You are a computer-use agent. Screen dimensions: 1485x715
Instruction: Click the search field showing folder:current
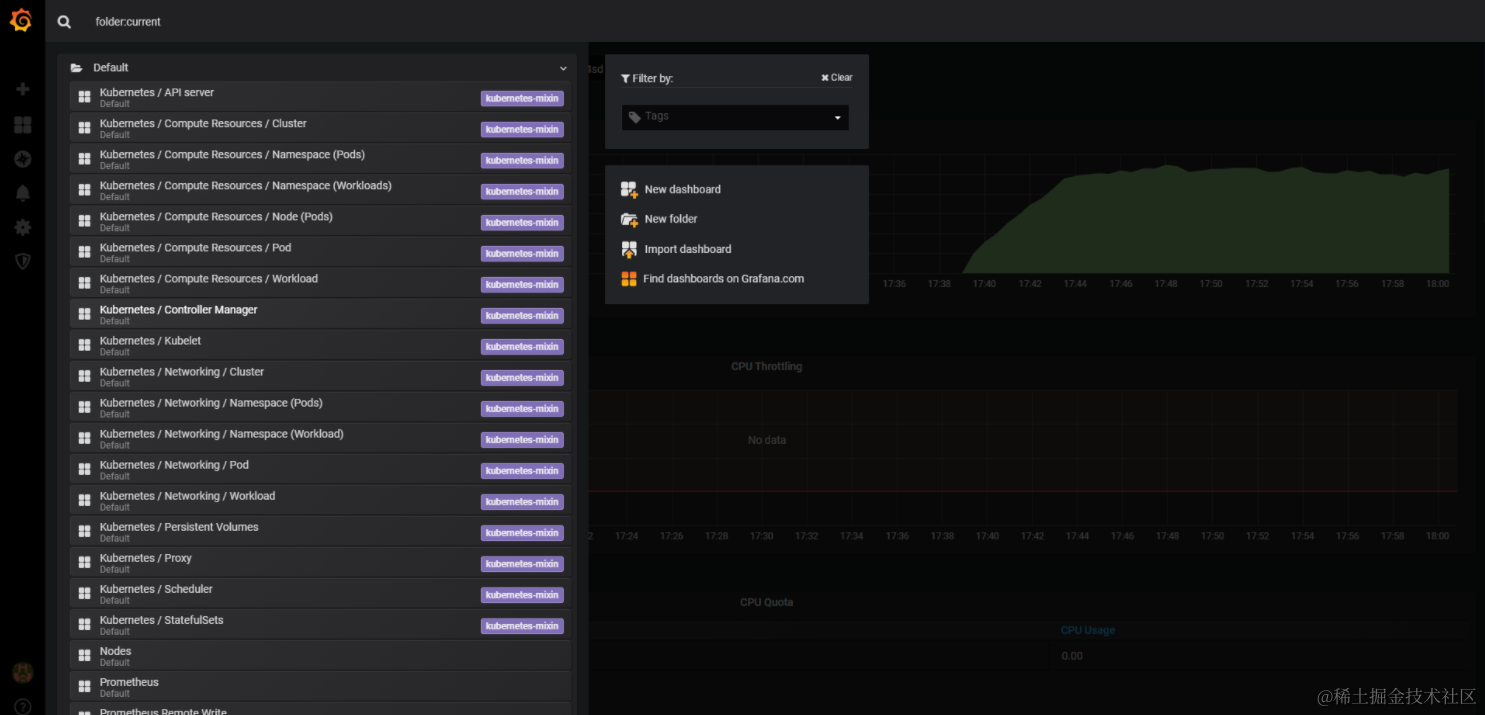(128, 22)
